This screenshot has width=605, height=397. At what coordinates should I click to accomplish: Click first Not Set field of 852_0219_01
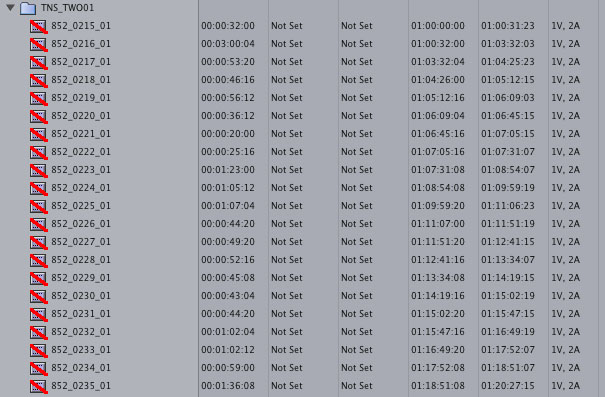287,98
